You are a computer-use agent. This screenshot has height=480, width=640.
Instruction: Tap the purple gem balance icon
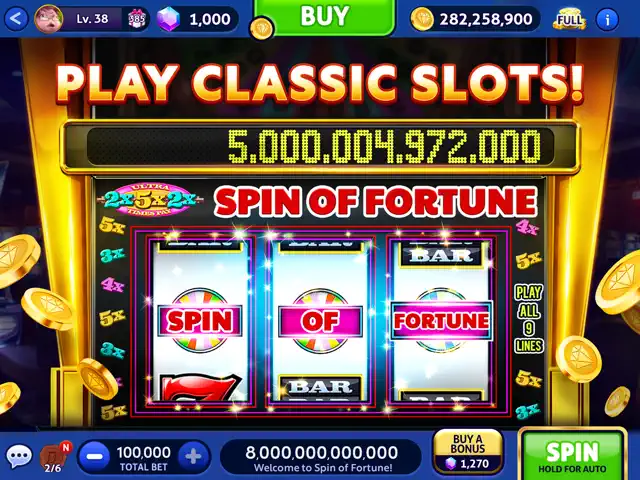169,19
